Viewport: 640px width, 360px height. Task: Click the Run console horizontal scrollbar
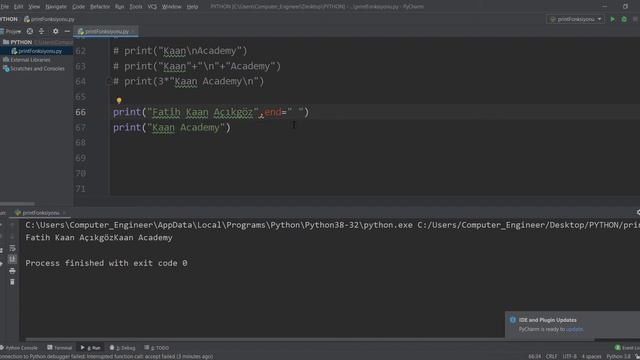pos(310,339)
